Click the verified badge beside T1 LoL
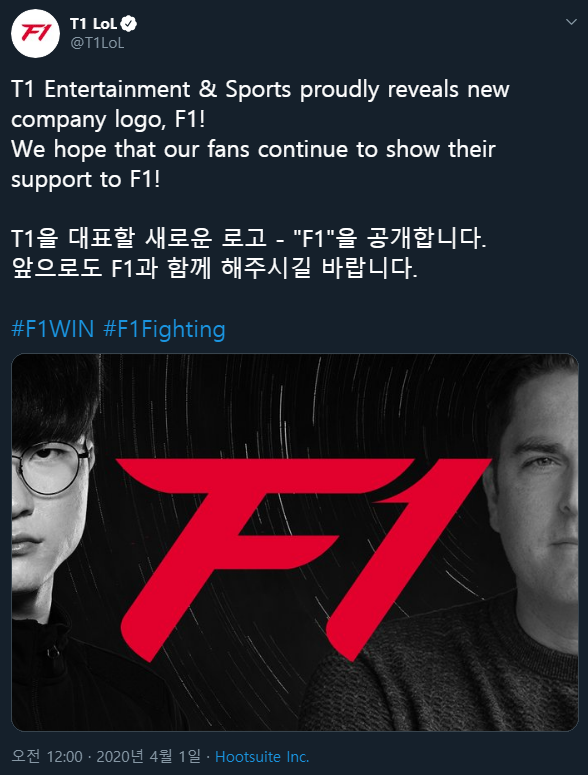The image size is (588, 775). pyautogui.click(x=129, y=23)
